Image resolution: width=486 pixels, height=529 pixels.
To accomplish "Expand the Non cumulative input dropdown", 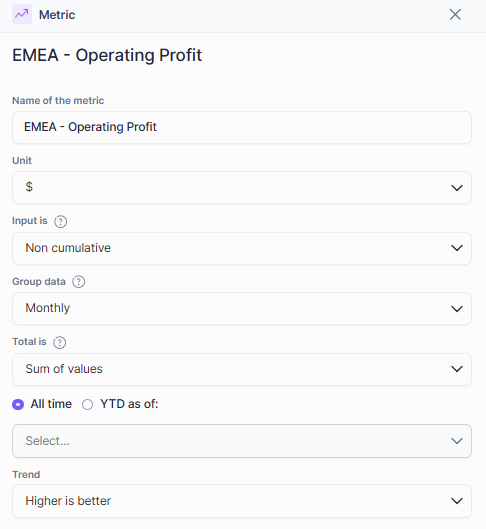I will (242, 248).
